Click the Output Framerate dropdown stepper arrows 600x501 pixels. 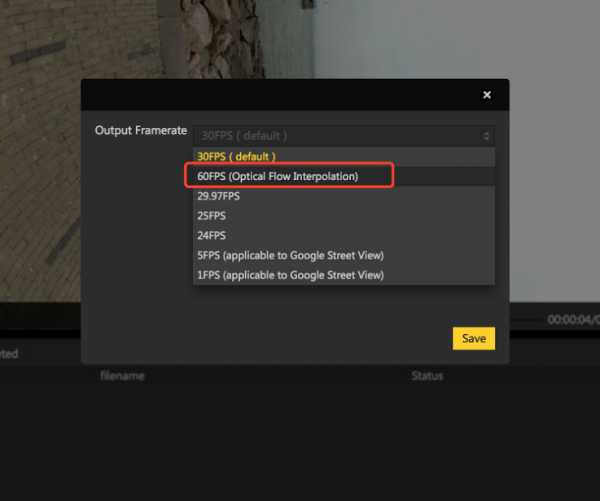487,136
